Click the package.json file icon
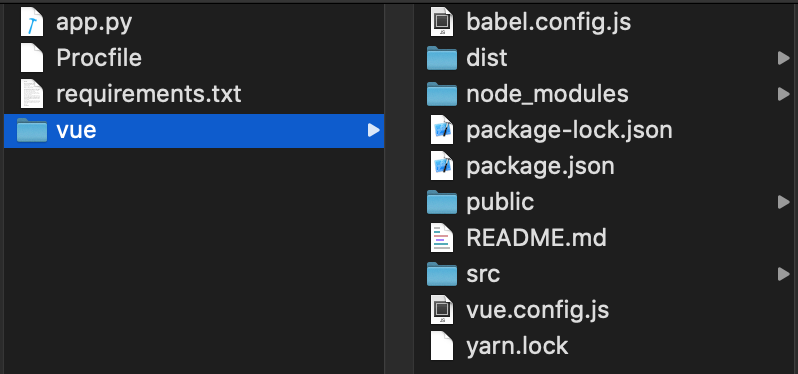798x374 pixels. 442,166
